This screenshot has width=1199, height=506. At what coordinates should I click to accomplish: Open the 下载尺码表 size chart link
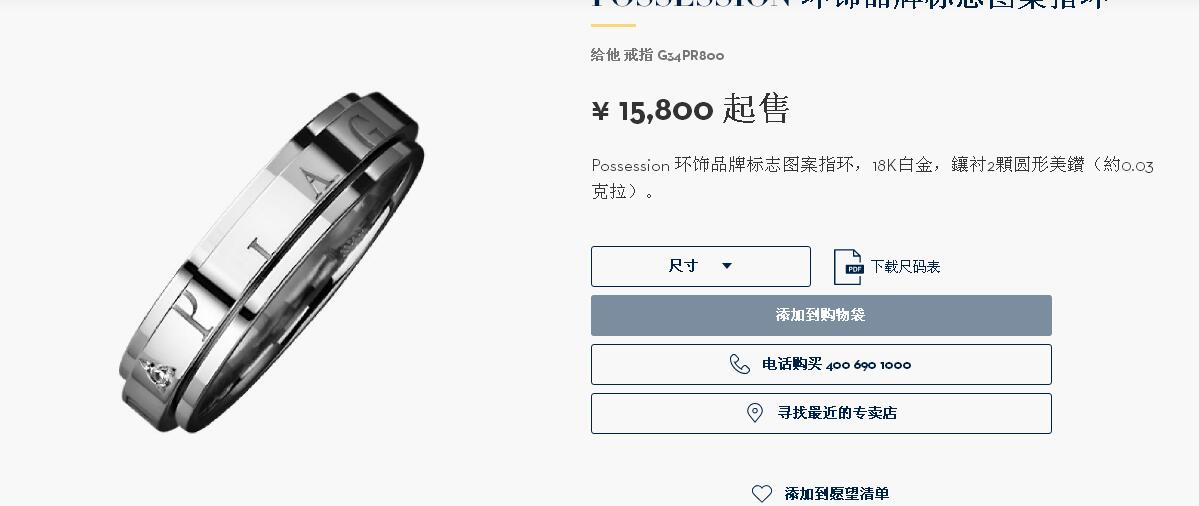point(905,267)
